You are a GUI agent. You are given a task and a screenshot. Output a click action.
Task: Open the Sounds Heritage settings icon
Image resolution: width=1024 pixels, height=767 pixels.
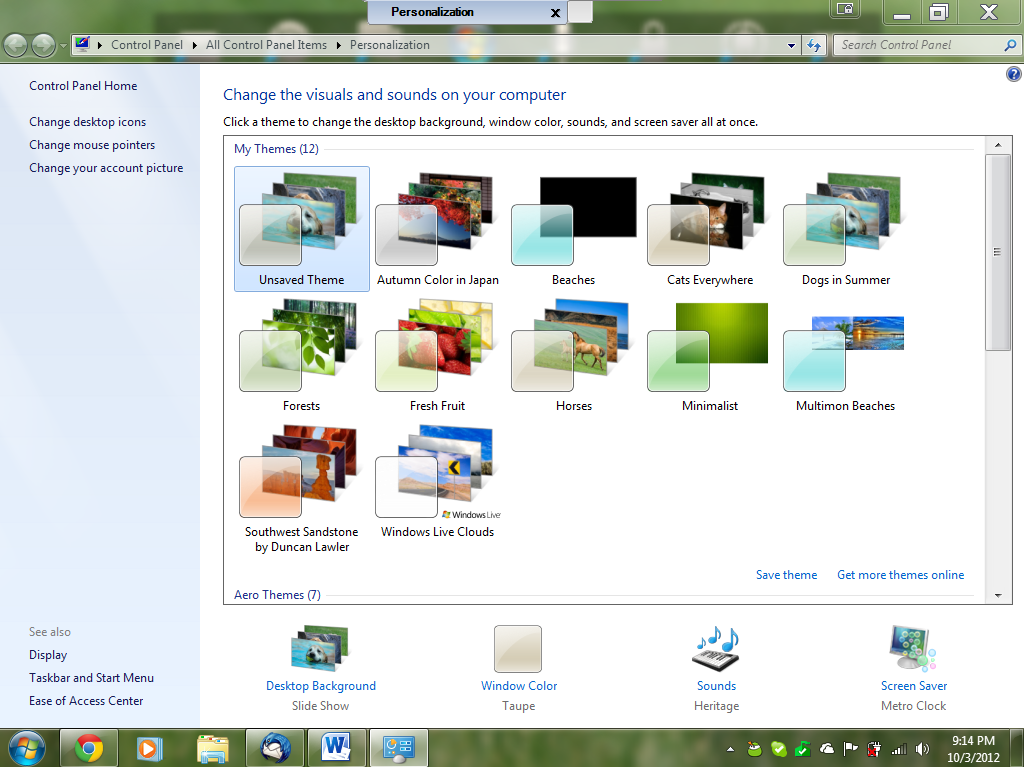point(716,648)
